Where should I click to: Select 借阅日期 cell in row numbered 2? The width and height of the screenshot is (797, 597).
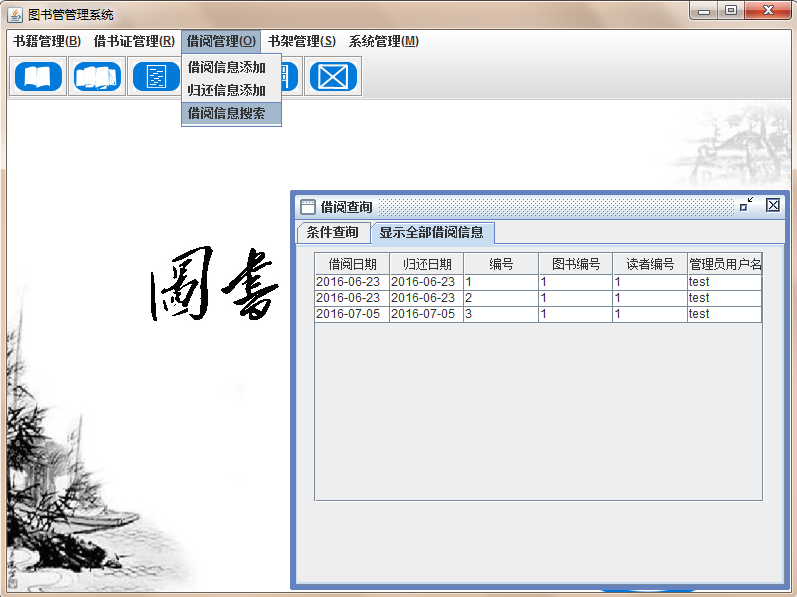352,298
